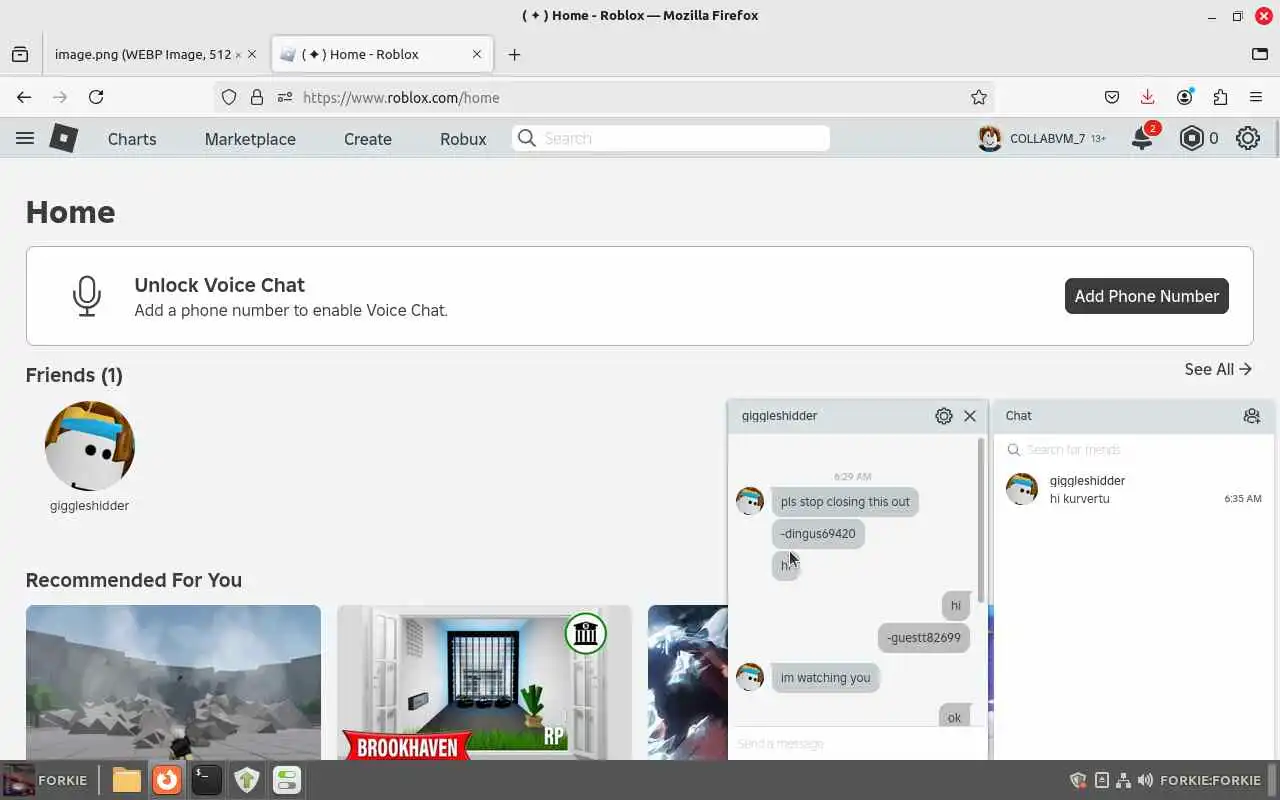Open a new browser tab

click(514, 54)
